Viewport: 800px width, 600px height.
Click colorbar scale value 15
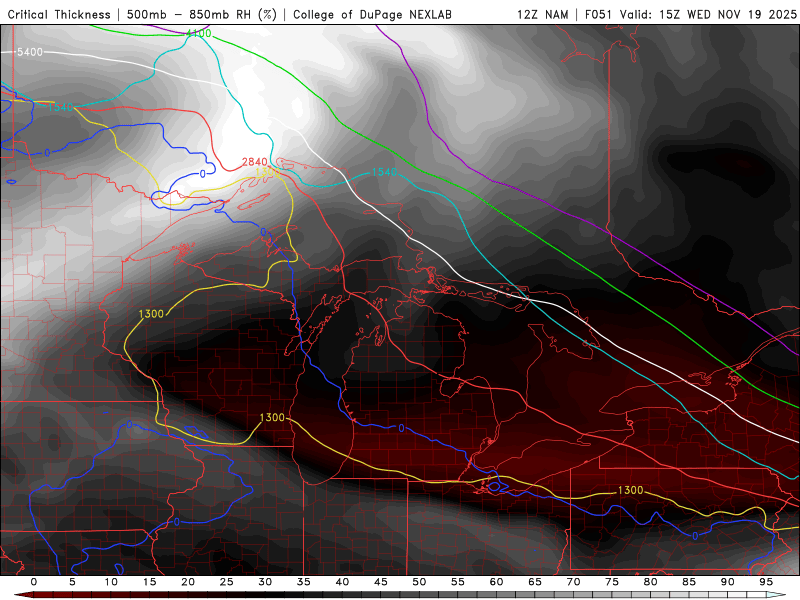(x=149, y=582)
